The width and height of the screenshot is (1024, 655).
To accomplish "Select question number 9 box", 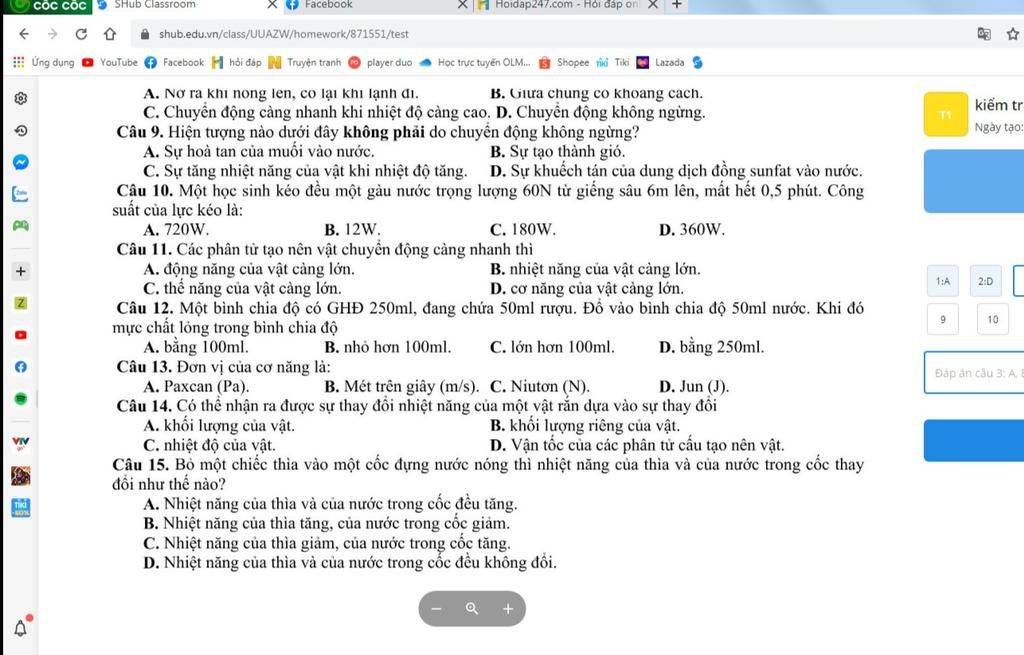I will 942,319.
